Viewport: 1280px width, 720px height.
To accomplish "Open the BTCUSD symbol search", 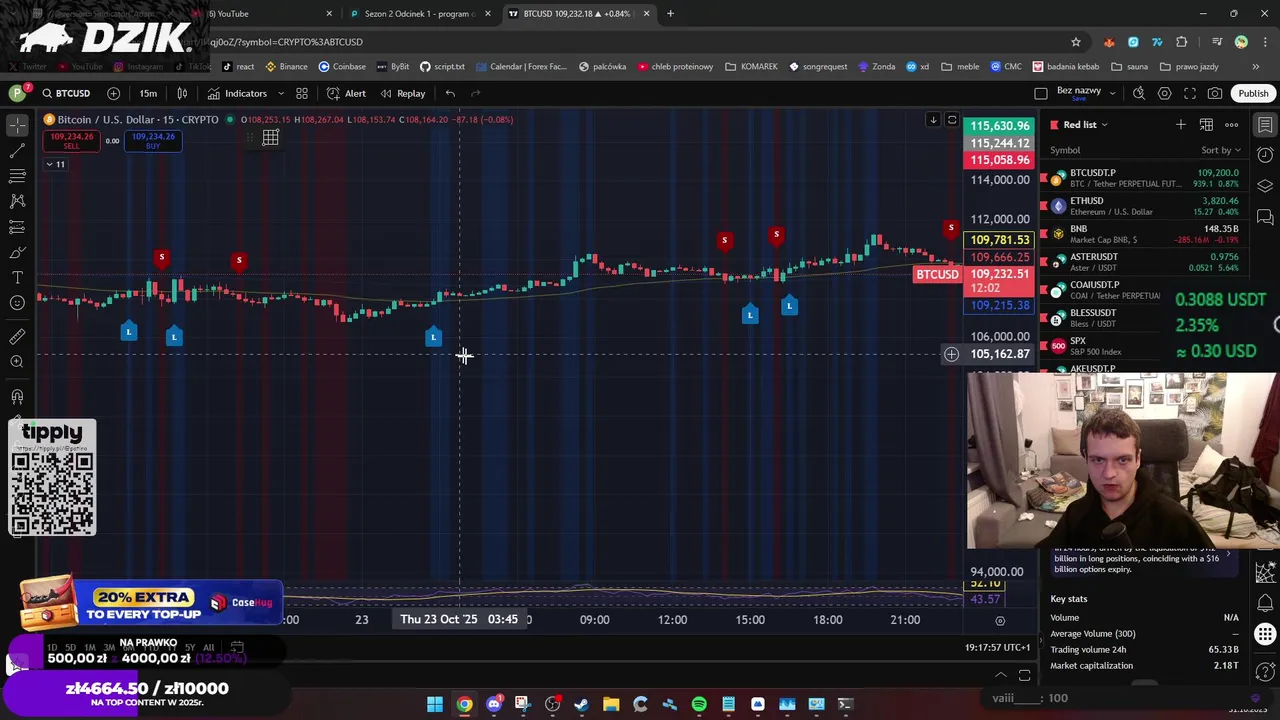I will pos(65,93).
